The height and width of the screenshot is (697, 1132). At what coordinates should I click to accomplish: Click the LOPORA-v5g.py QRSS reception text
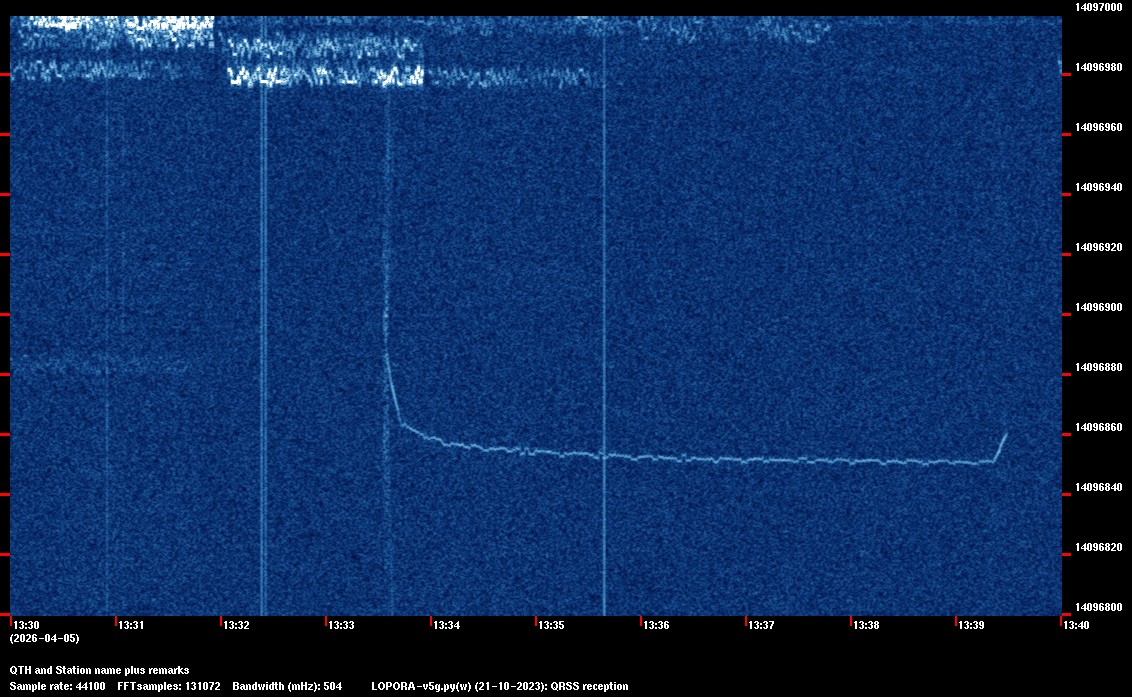point(499,686)
